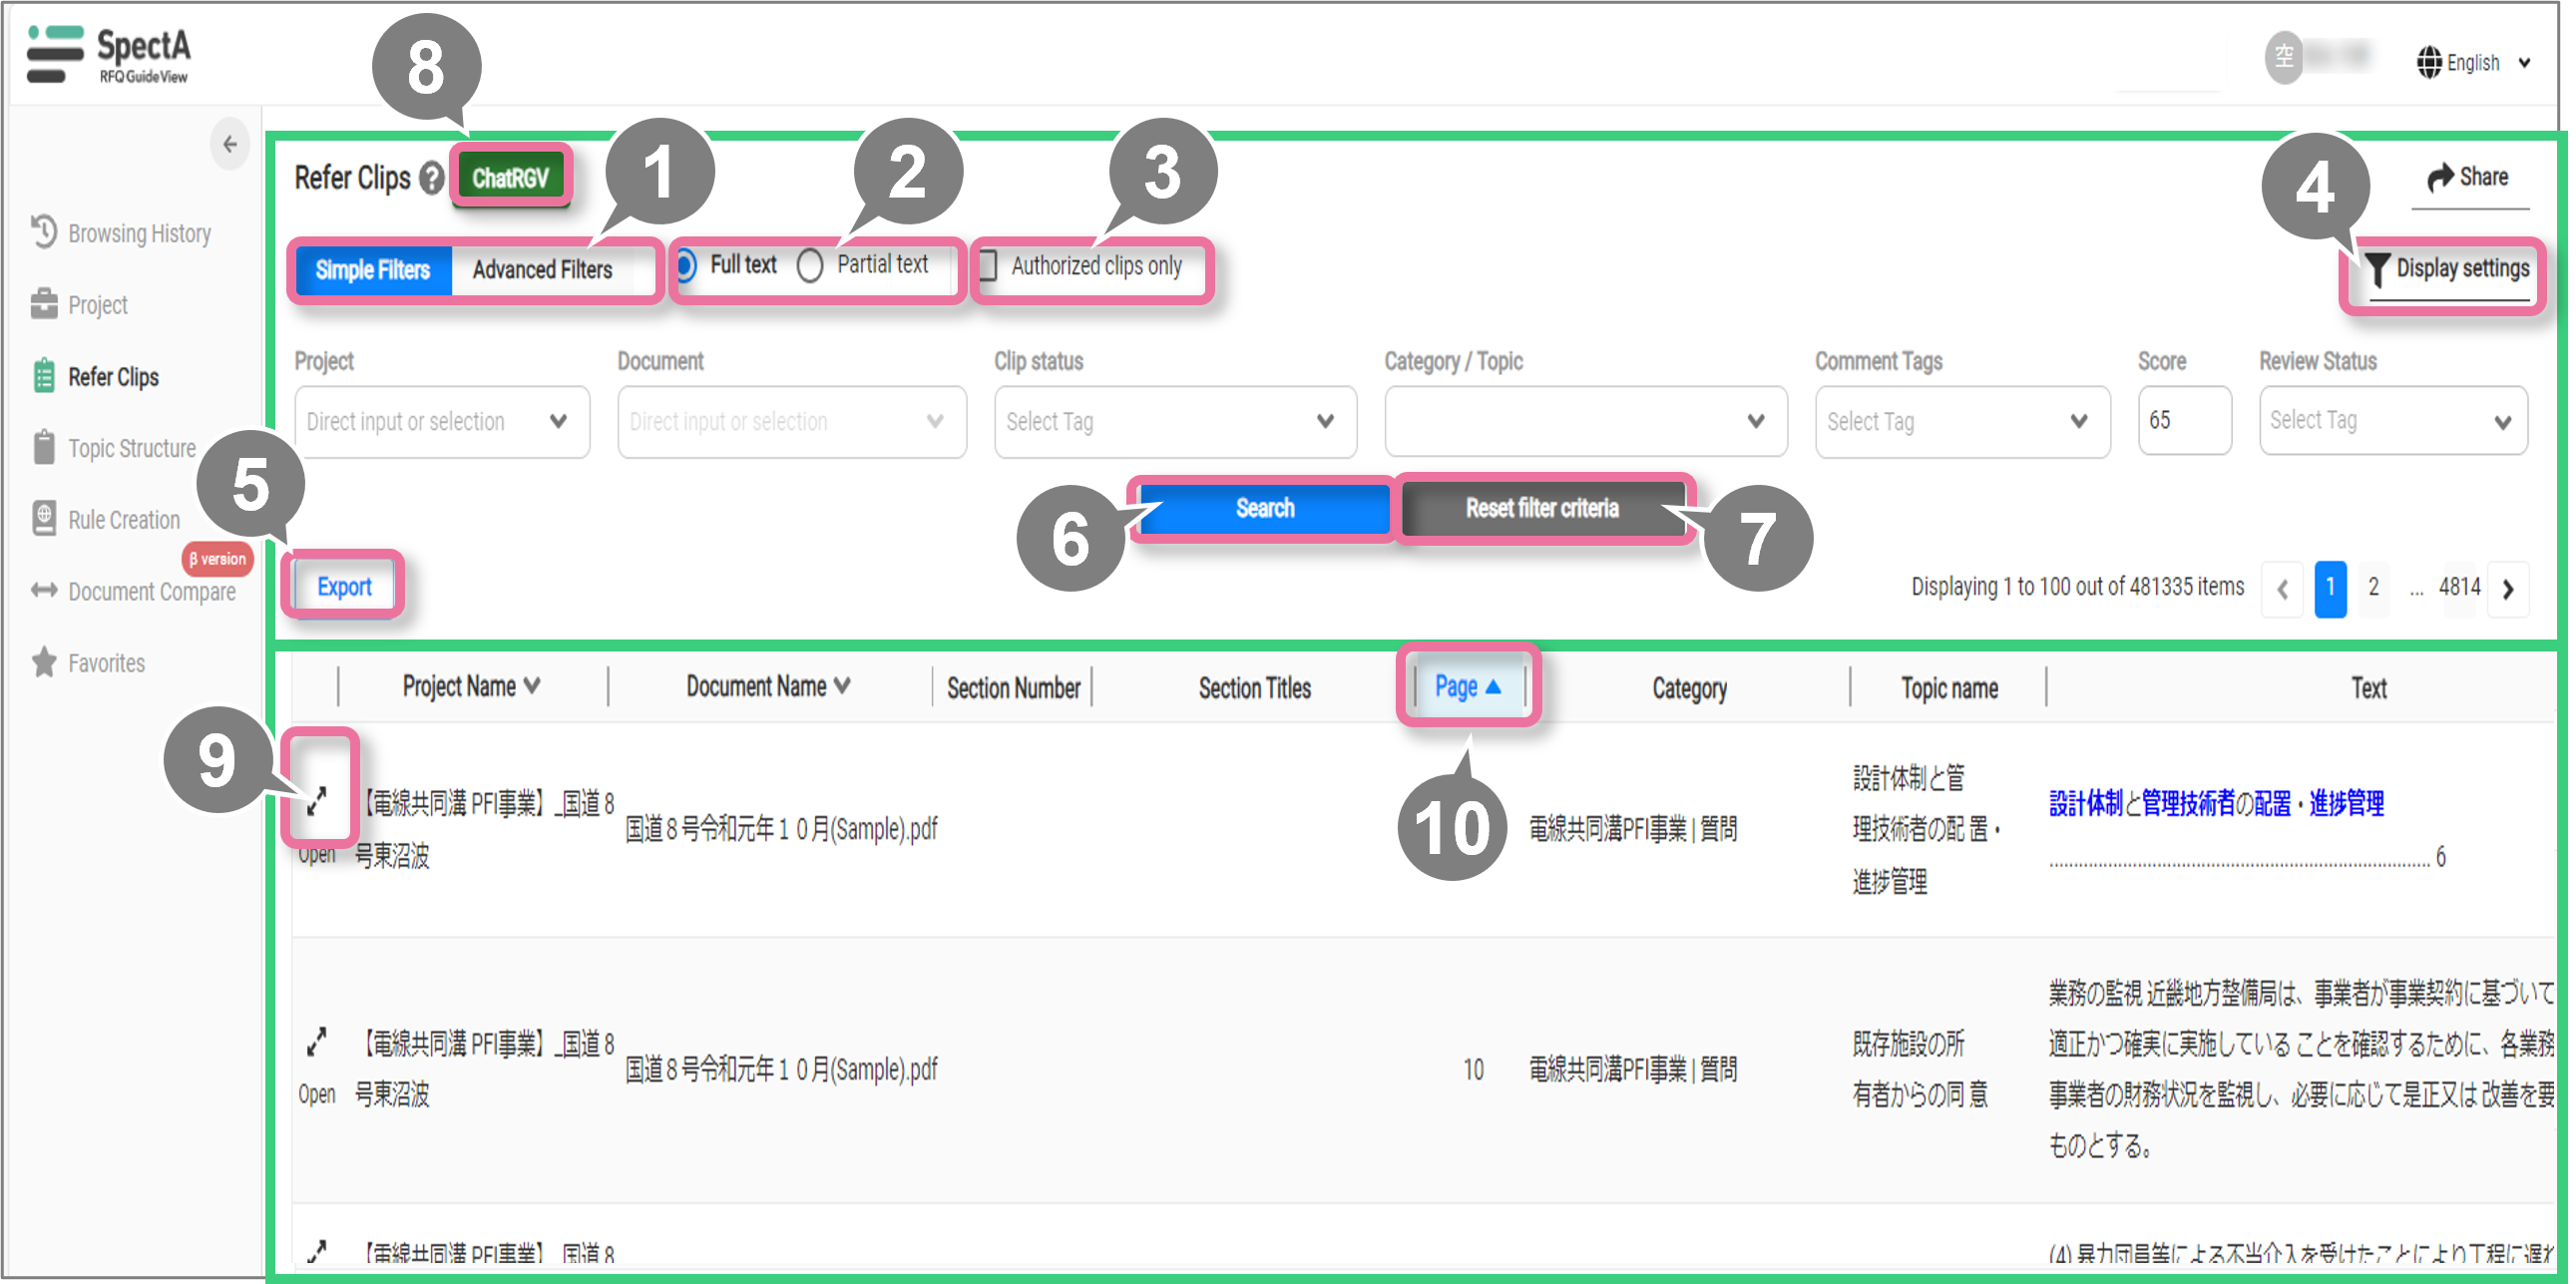Switch to Simple Filters tab
Image resolution: width=2576 pixels, height=1284 pixels.
tap(372, 269)
